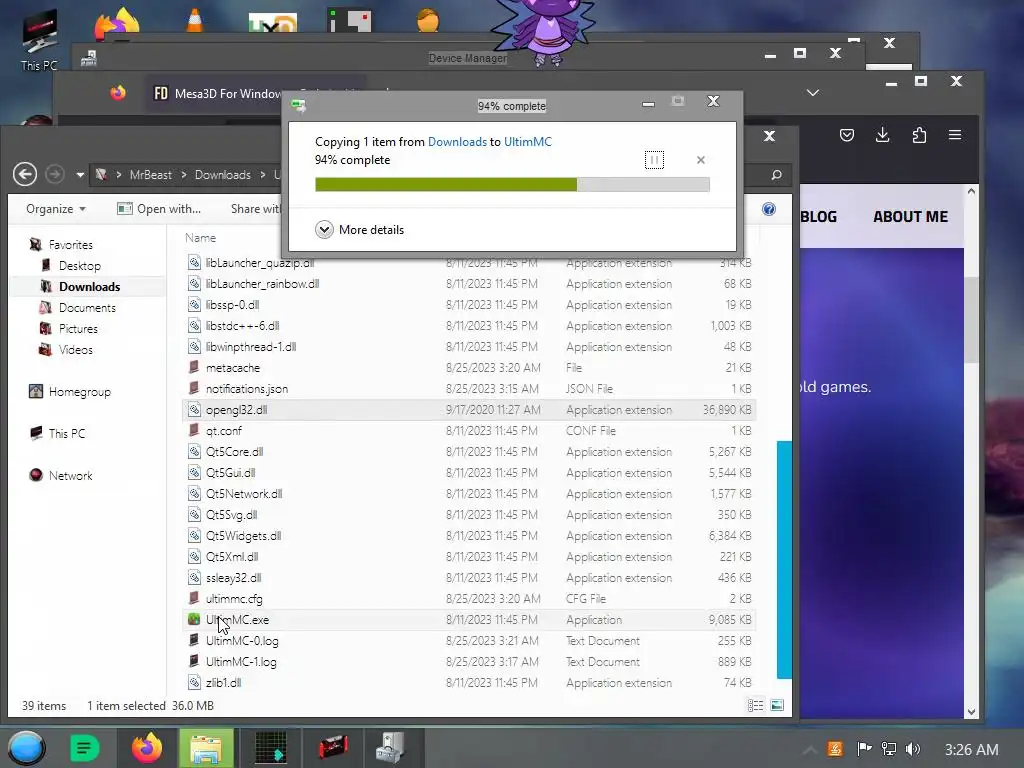Click Downloads in the address breadcrumb
The height and width of the screenshot is (768, 1024).
pyautogui.click(x=223, y=175)
